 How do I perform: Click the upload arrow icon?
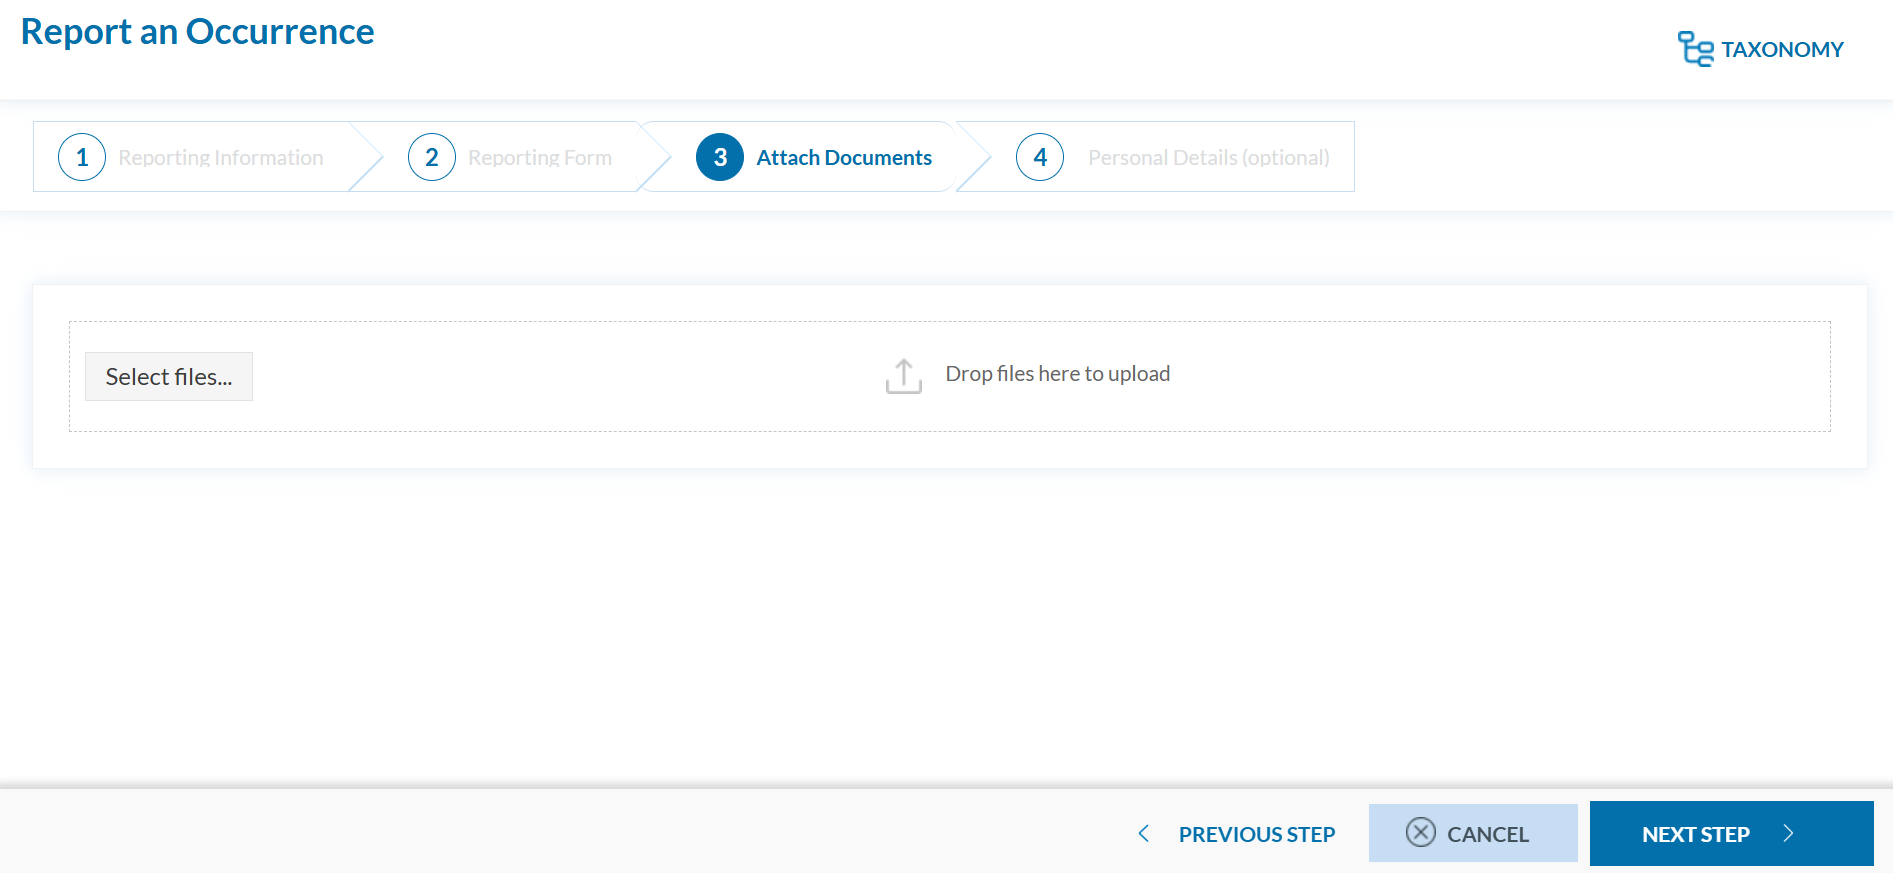[904, 376]
